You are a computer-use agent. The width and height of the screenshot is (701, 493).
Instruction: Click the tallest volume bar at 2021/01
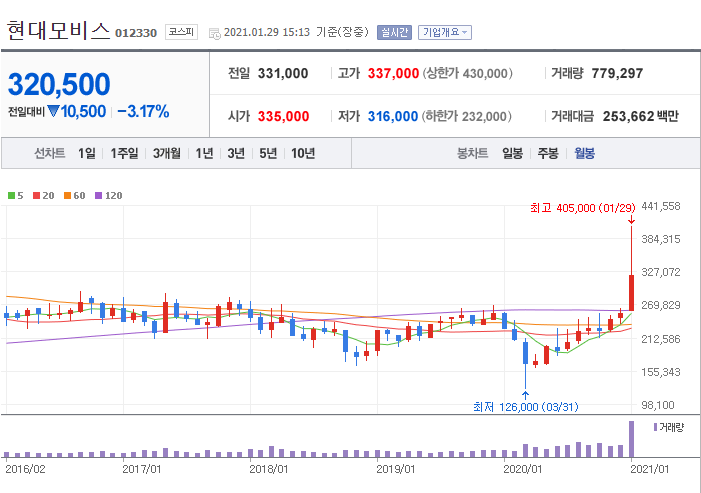point(631,439)
